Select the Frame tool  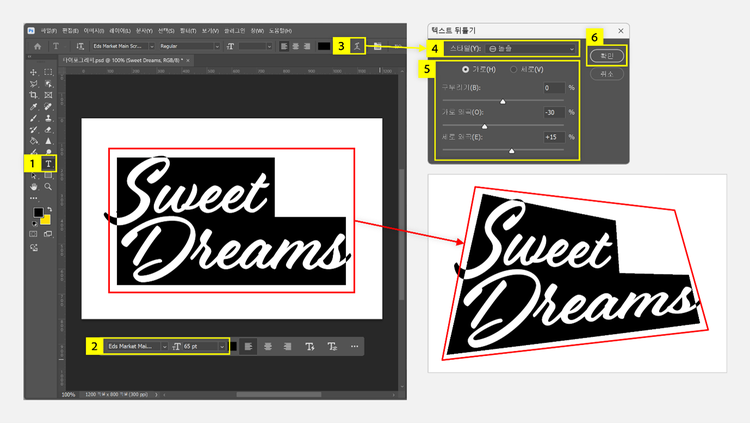[48, 95]
